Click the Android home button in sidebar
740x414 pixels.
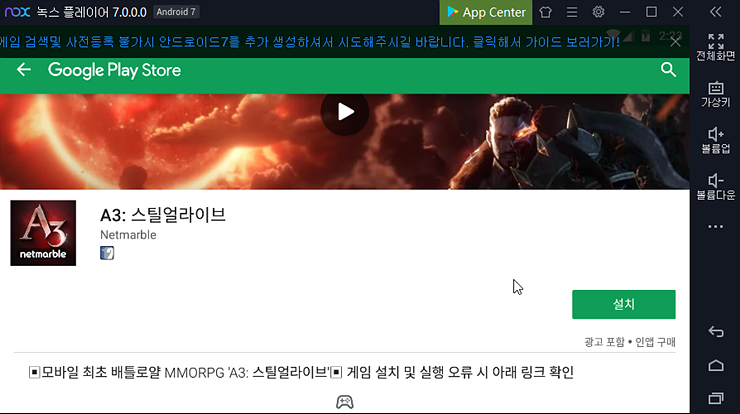click(715, 365)
